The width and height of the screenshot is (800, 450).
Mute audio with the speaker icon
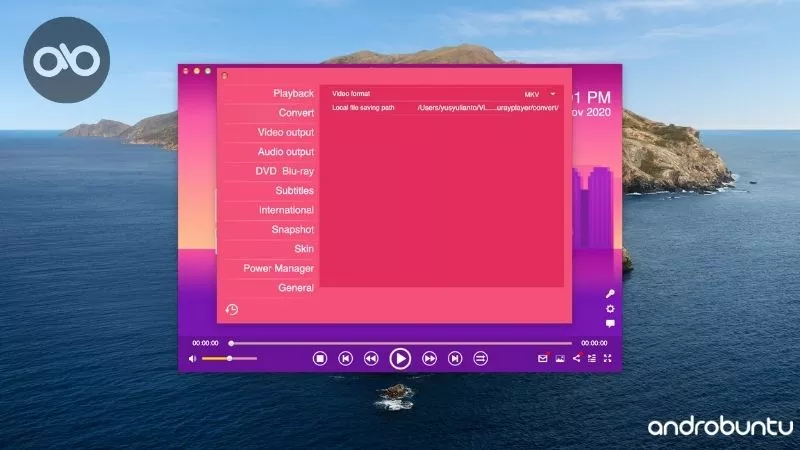pyautogui.click(x=193, y=358)
